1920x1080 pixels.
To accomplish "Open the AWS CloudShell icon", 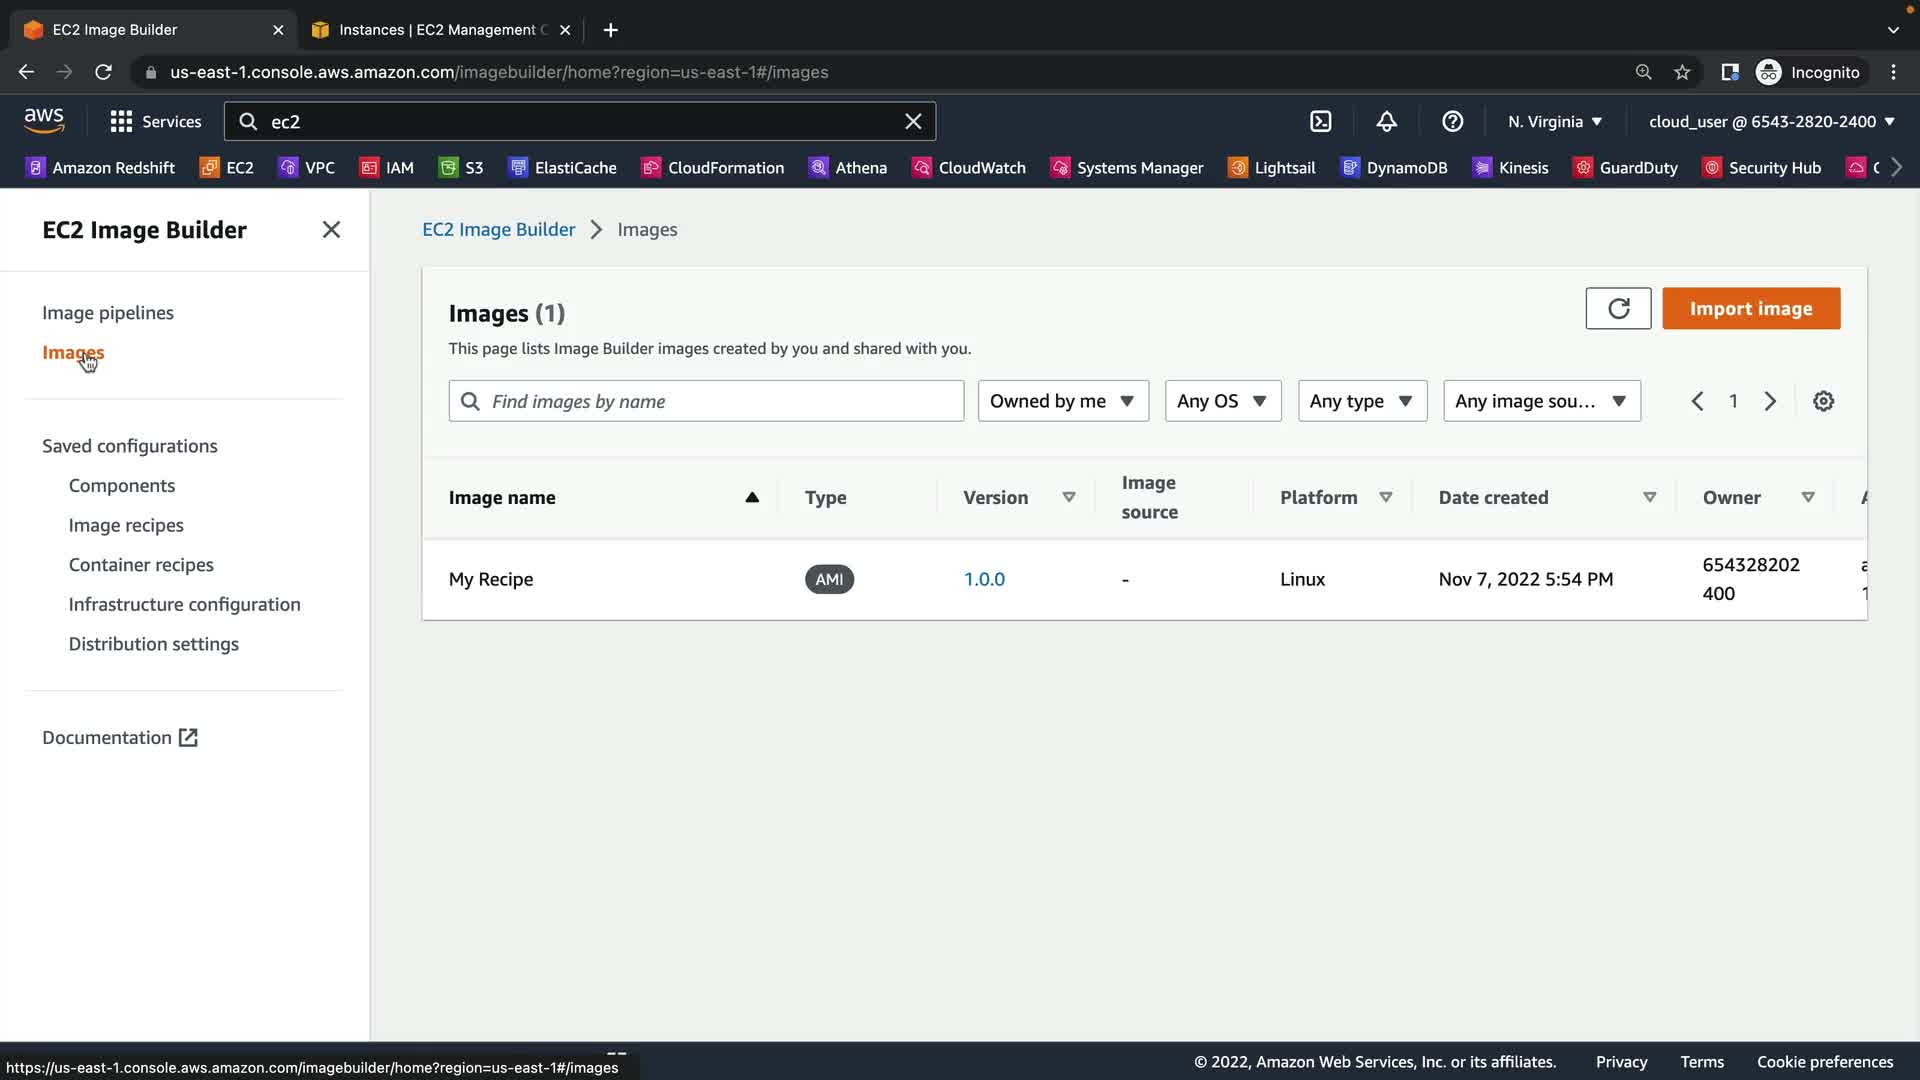I will [1320, 121].
